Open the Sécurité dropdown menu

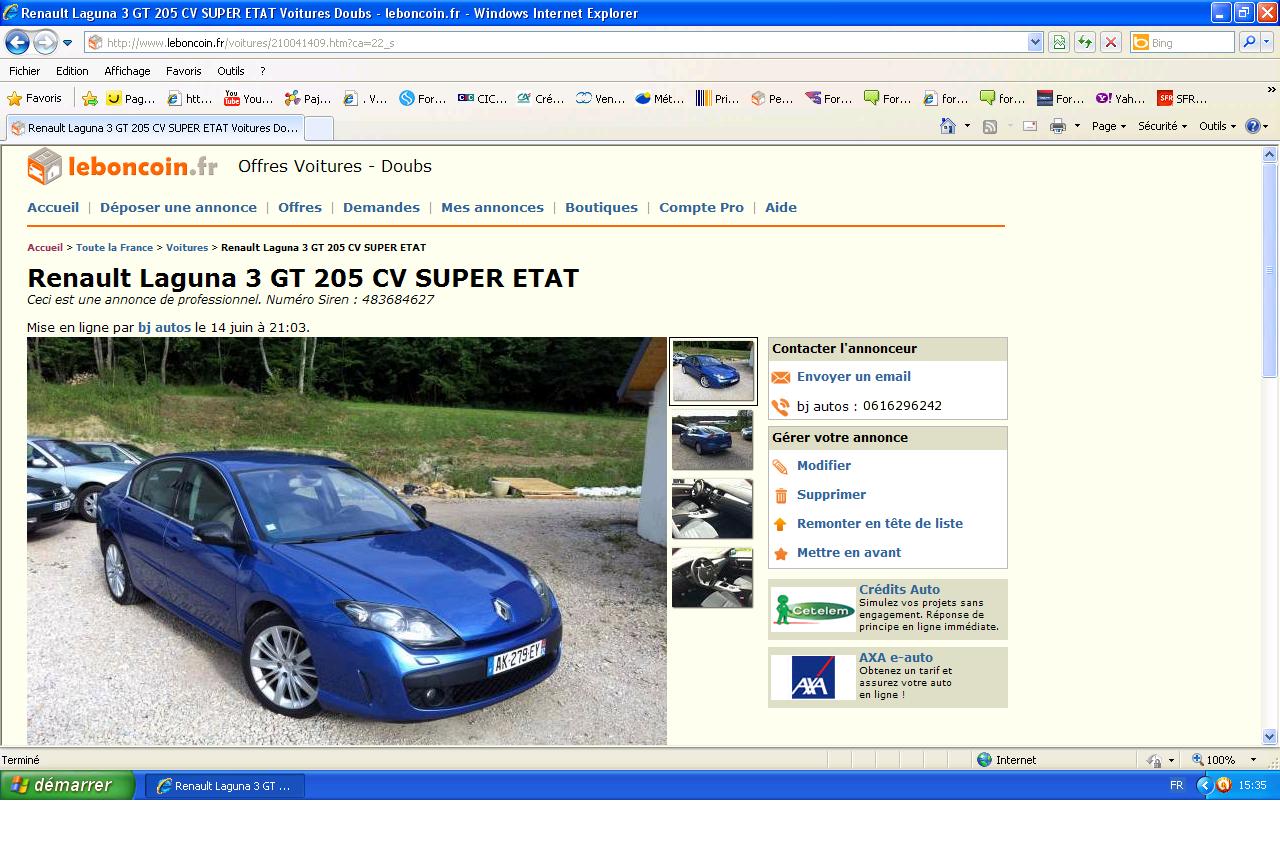coord(1162,126)
